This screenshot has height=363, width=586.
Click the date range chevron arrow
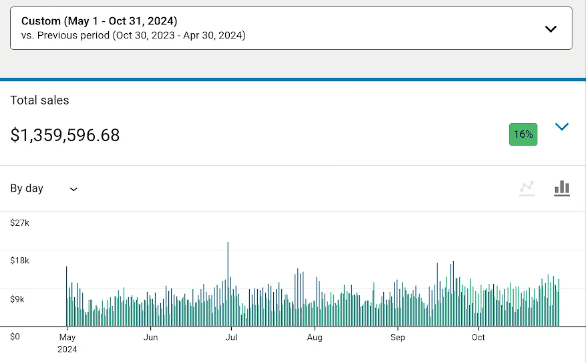click(x=550, y=29)
